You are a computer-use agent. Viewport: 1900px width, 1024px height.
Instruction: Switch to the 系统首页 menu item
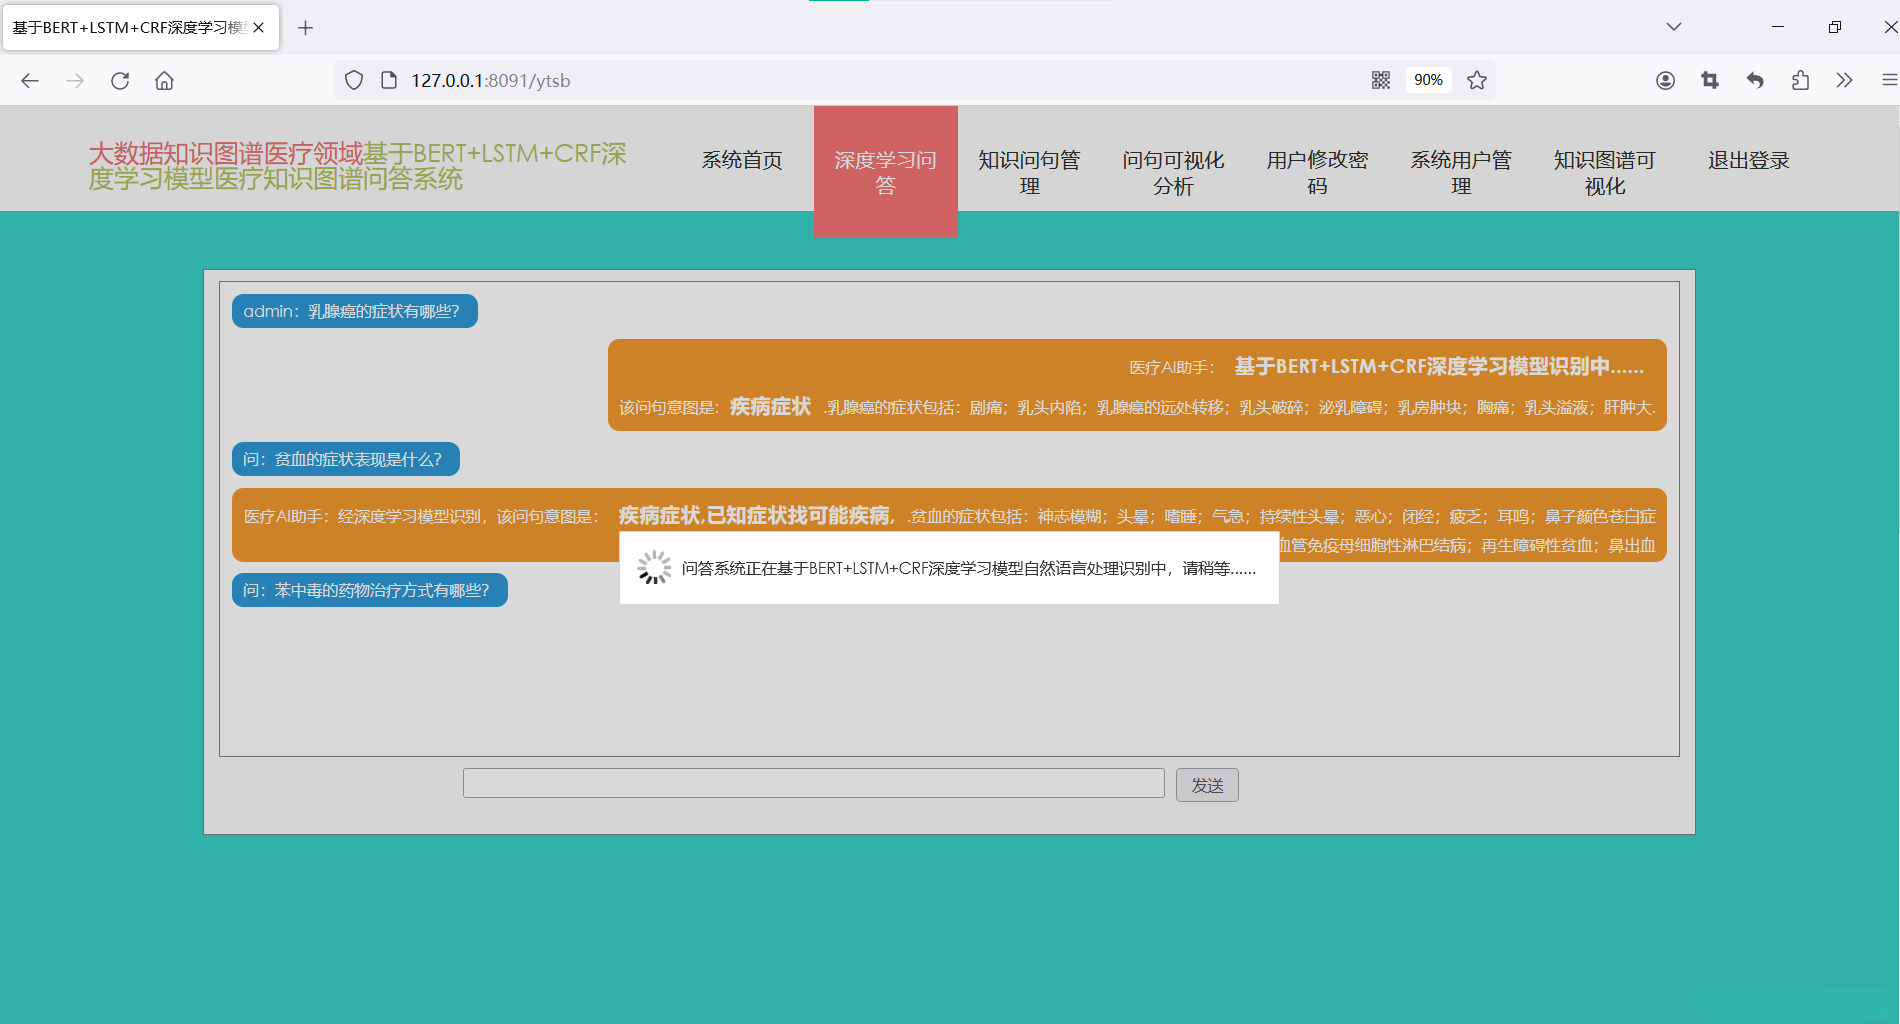742,160
